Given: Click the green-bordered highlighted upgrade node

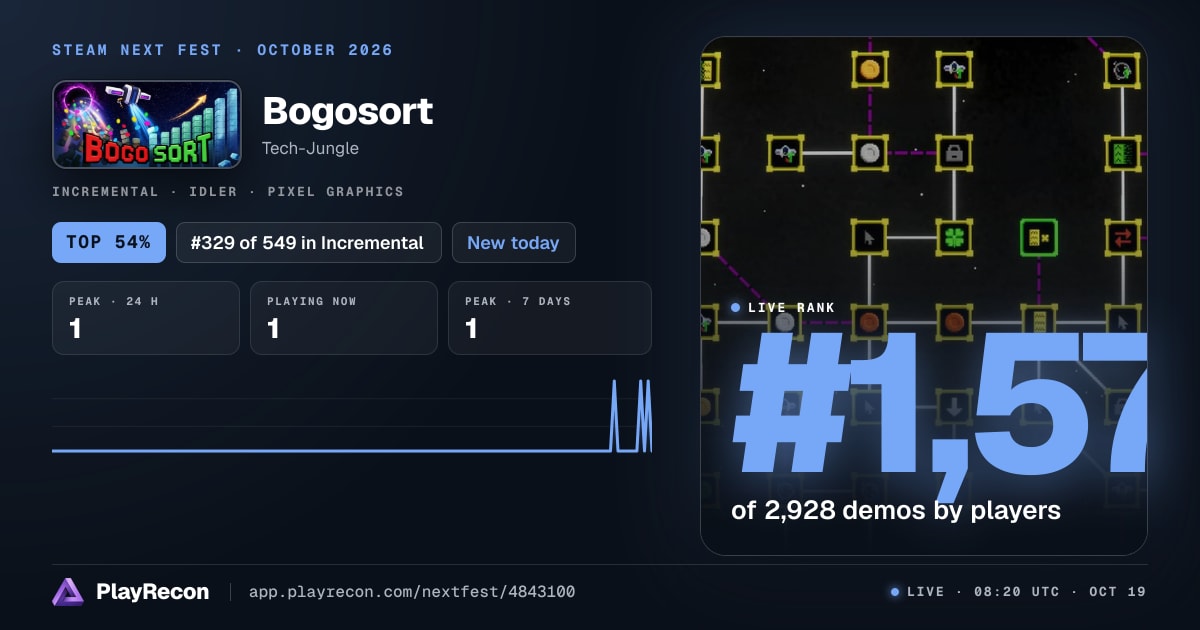Looking at the screenshot, I should [x=1039, y=237].
